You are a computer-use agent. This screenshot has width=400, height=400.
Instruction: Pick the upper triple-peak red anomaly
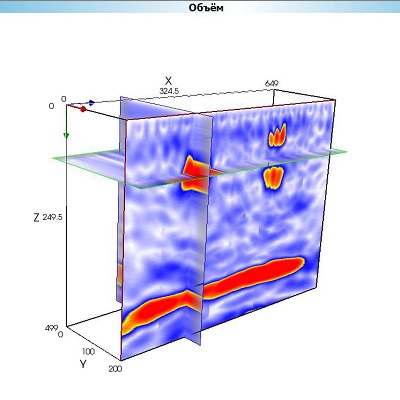click(278, 135)
